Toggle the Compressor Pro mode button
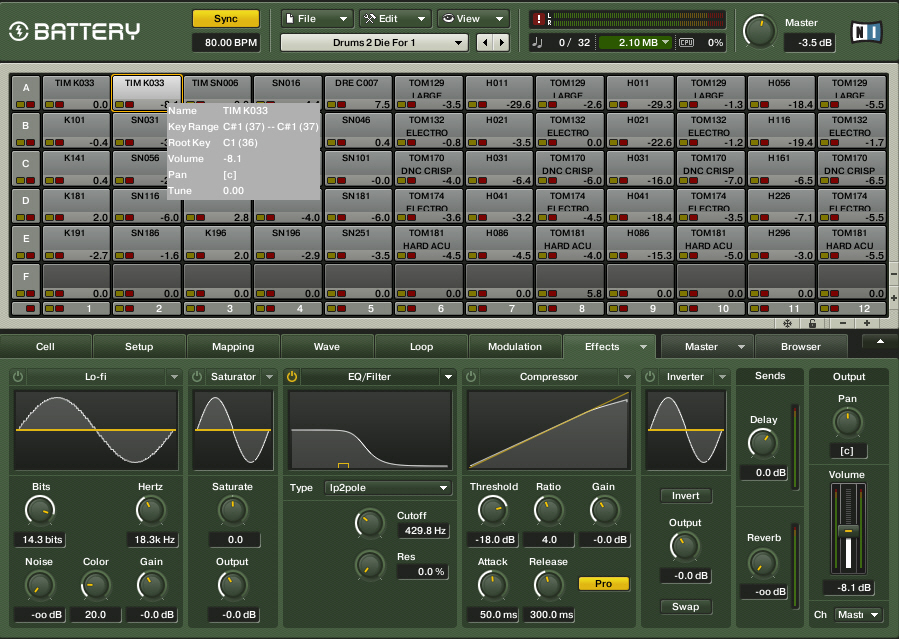The height and width of the screenshot is (639, 899). pos(604,583)
